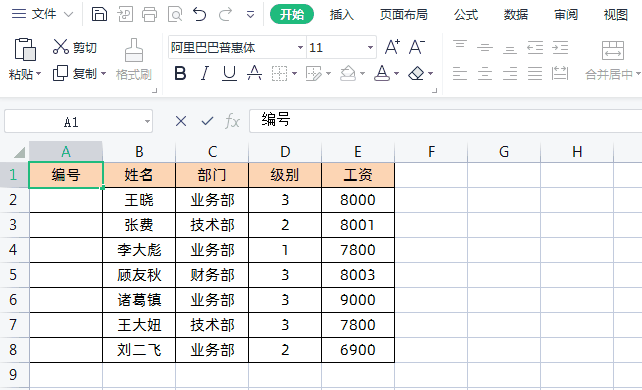Screen dimensions: 642x390
Task: Align text right
Action: click(x=510, y=74)
